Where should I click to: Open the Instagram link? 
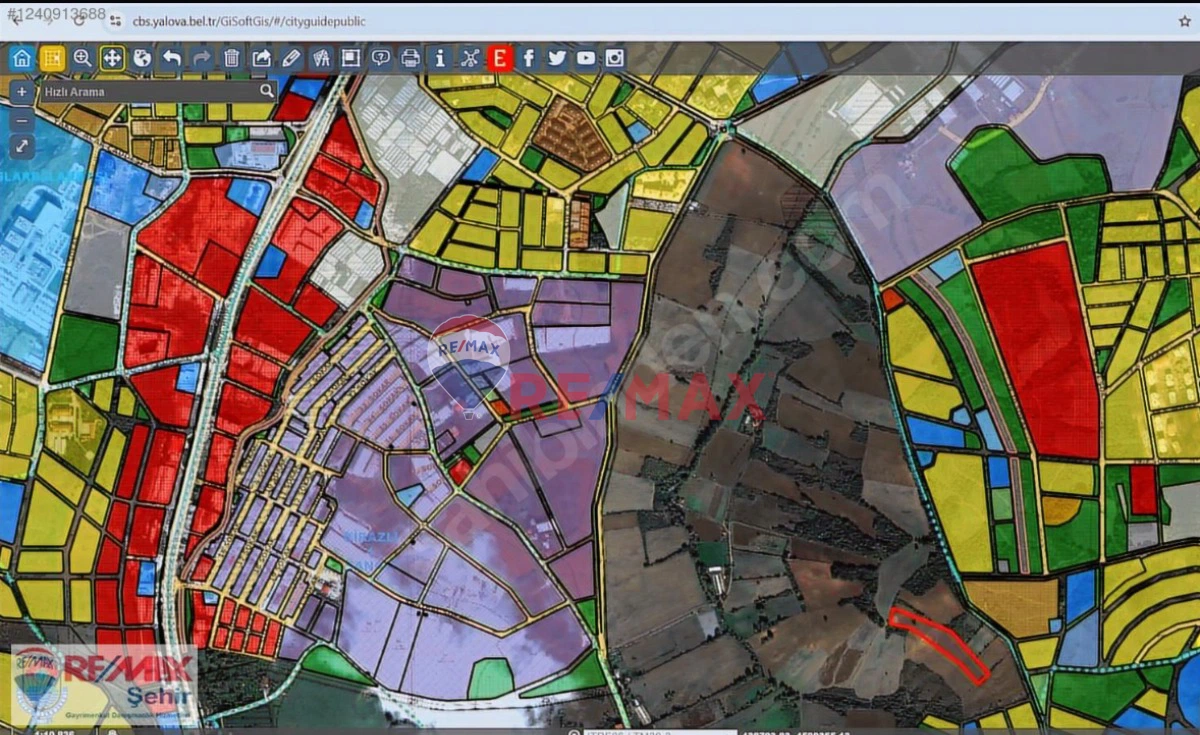[615, 58]
